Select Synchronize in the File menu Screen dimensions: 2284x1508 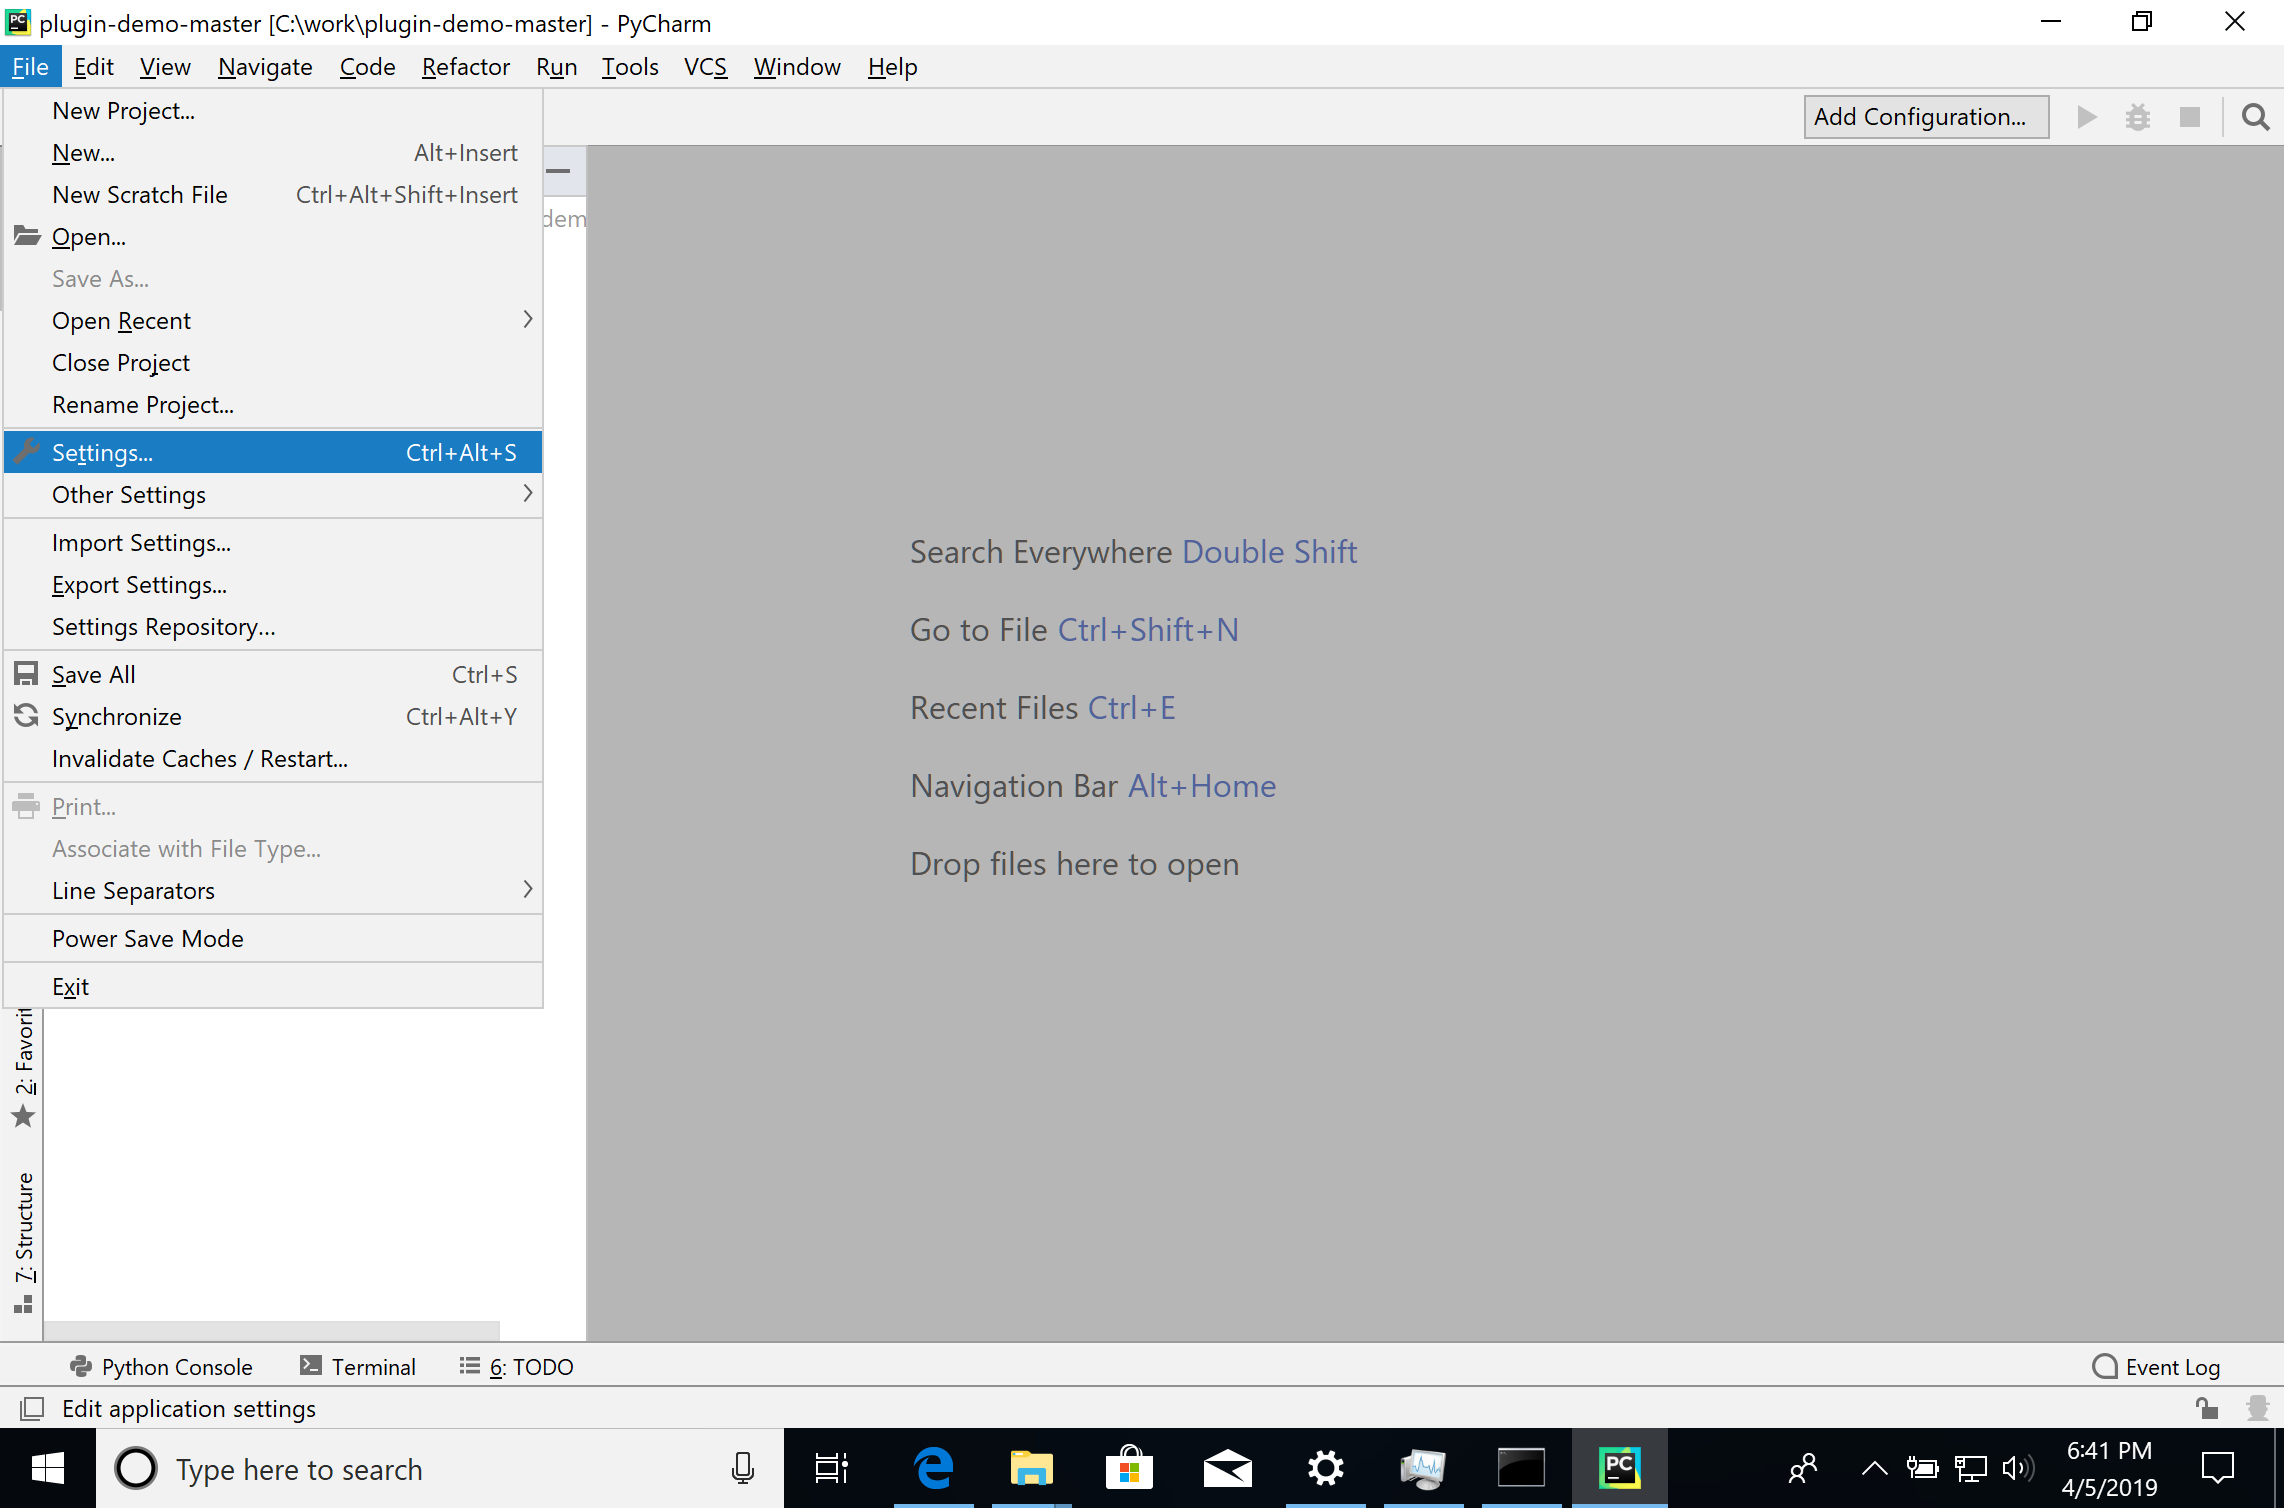273,717
